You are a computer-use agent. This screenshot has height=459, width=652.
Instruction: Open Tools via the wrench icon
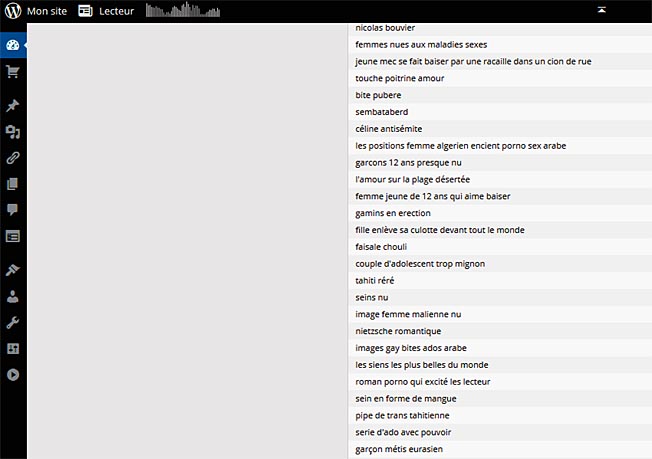[x=13, y=323]
